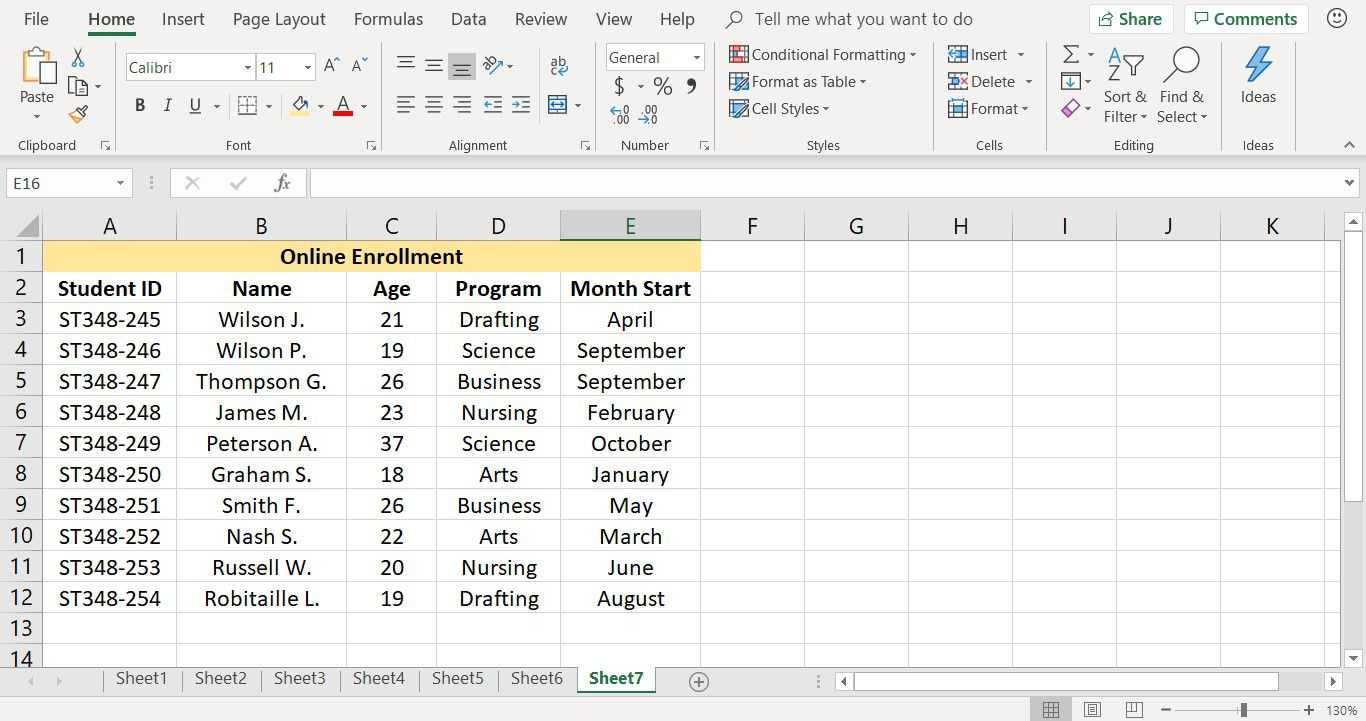Open the Formulas ribbon tab

388,19
